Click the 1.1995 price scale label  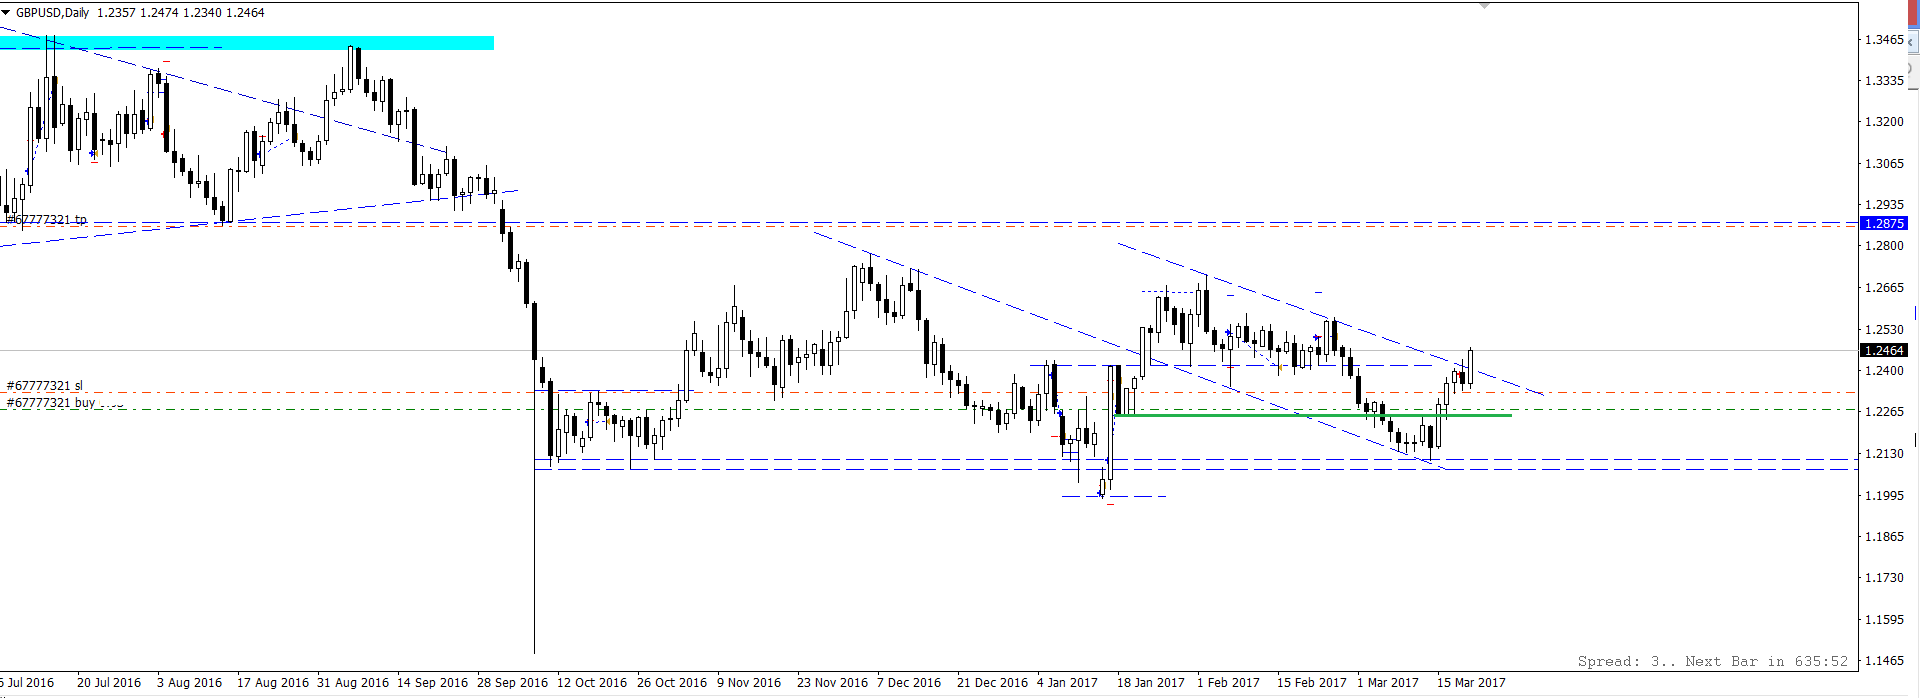tap(1884, 496)
